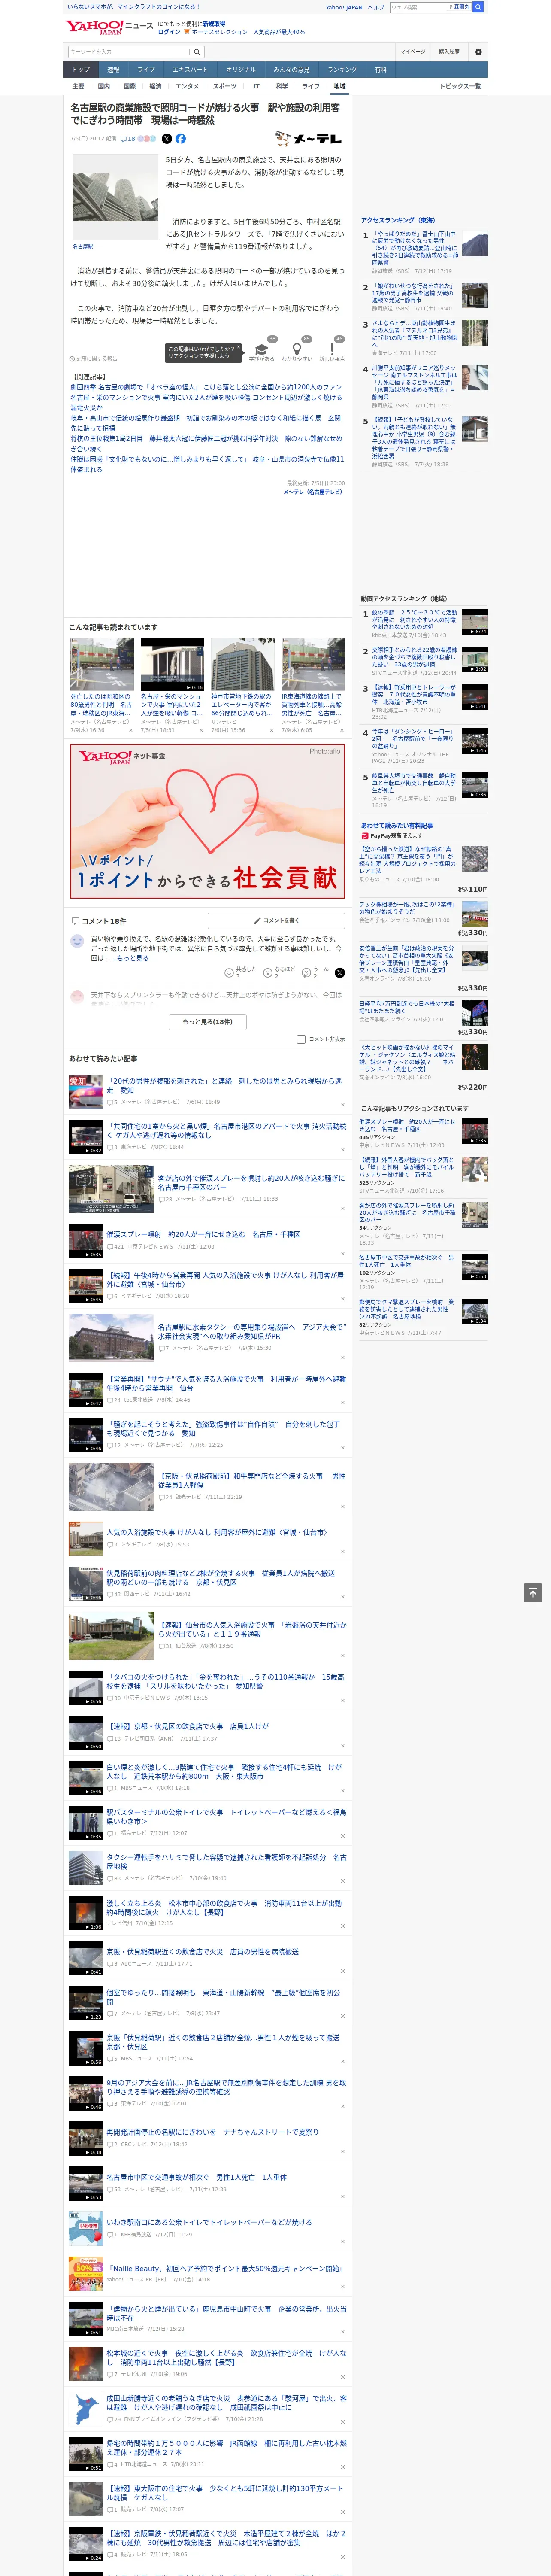
Task: Open the 【京阪・伏見稲荷駅前】和牛専門店など全焼 article
Action: pos(252,1479)
